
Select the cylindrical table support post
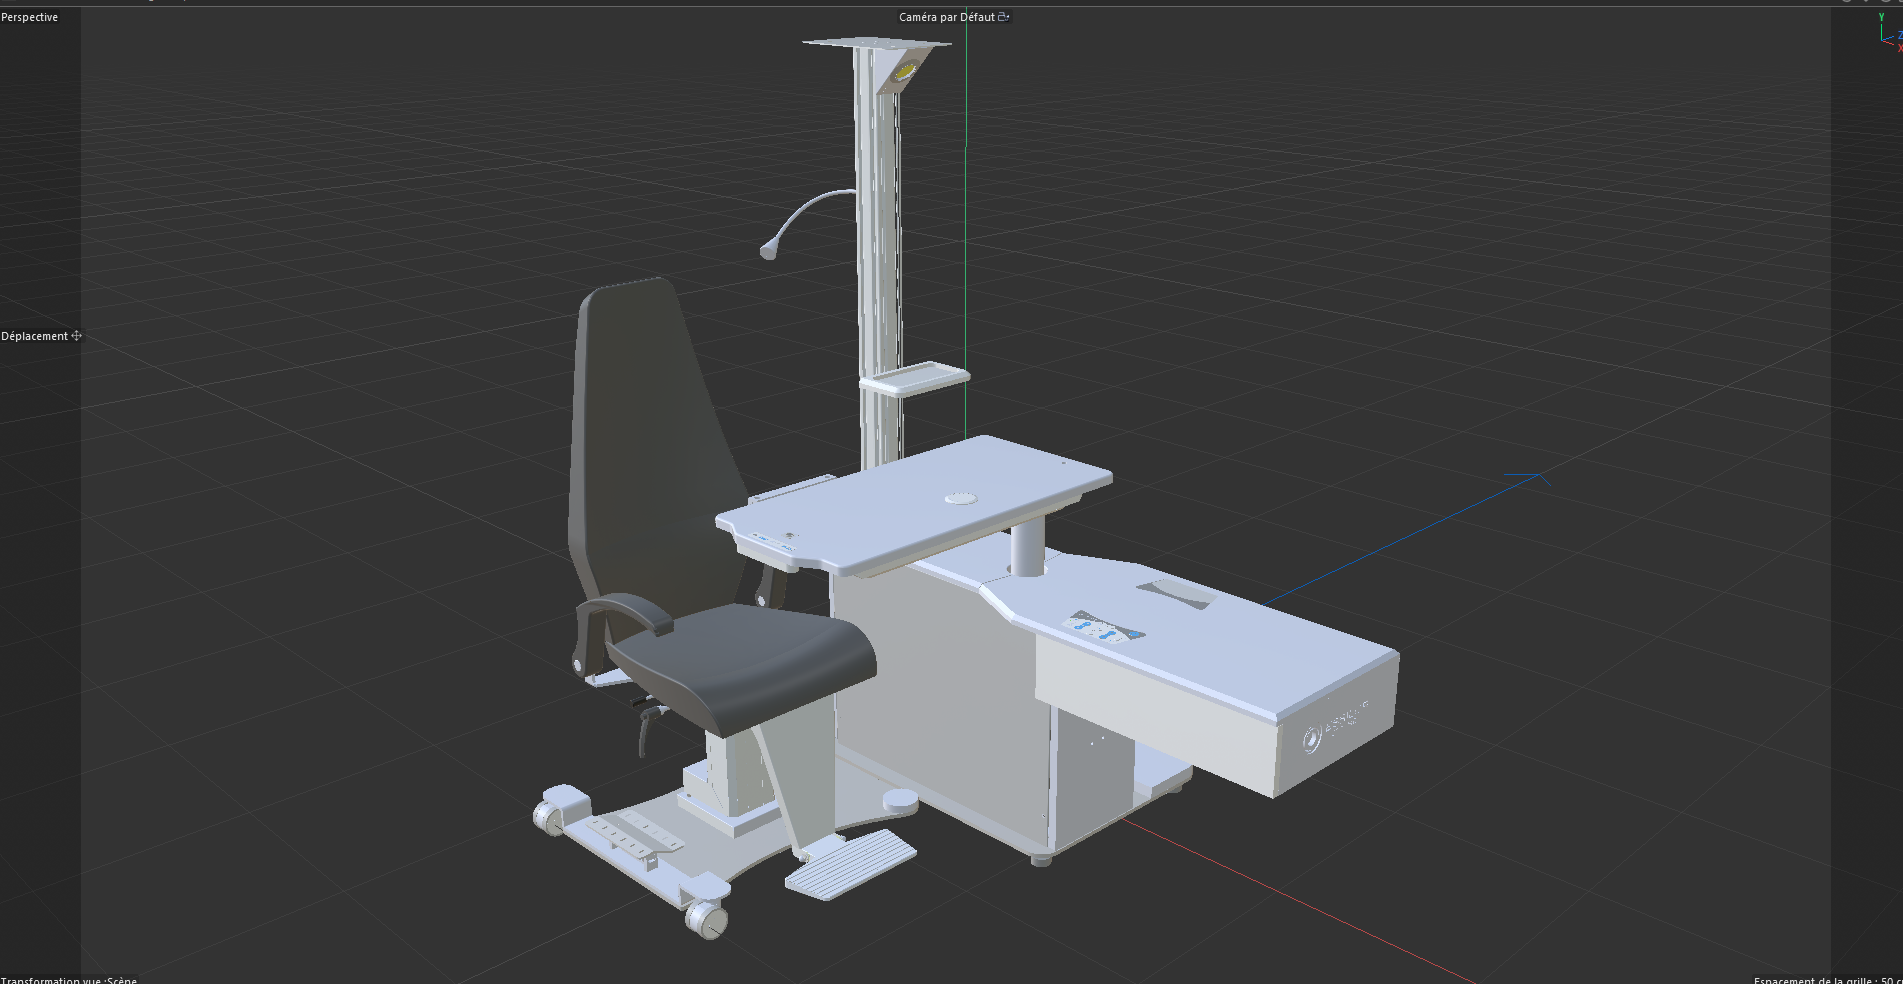click(x=1026, y=547)
